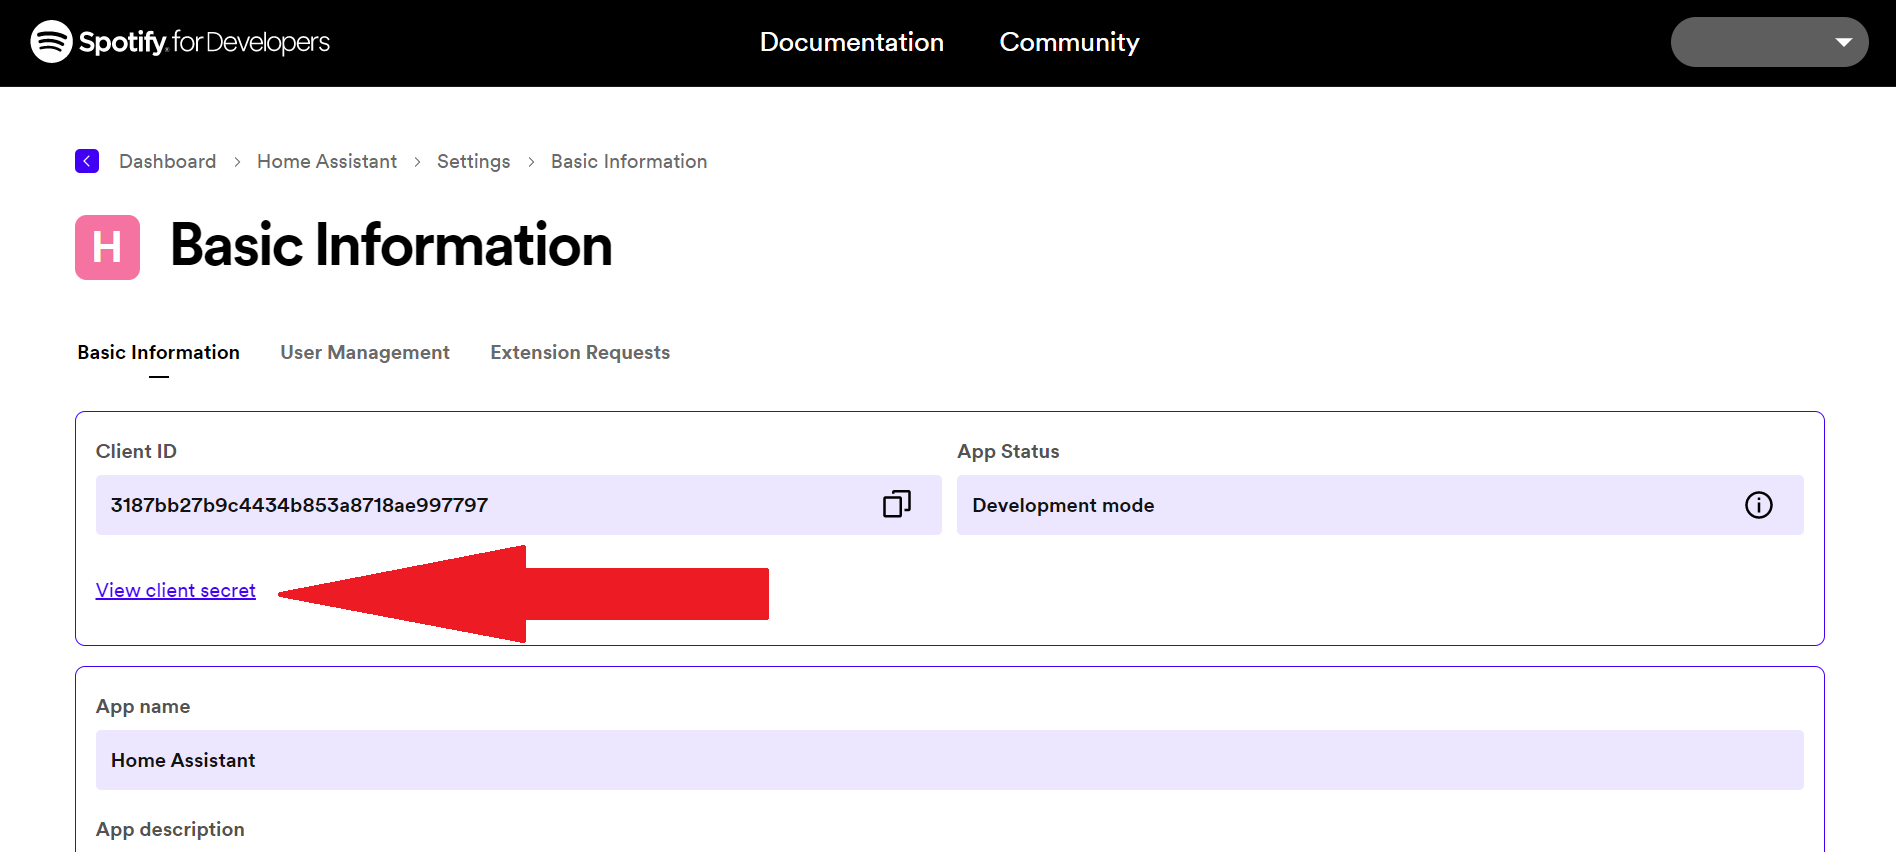This screenshot has width=1896, height=852.
Task: Click Home Assistant in the breadcrumb
Action: 327,161
